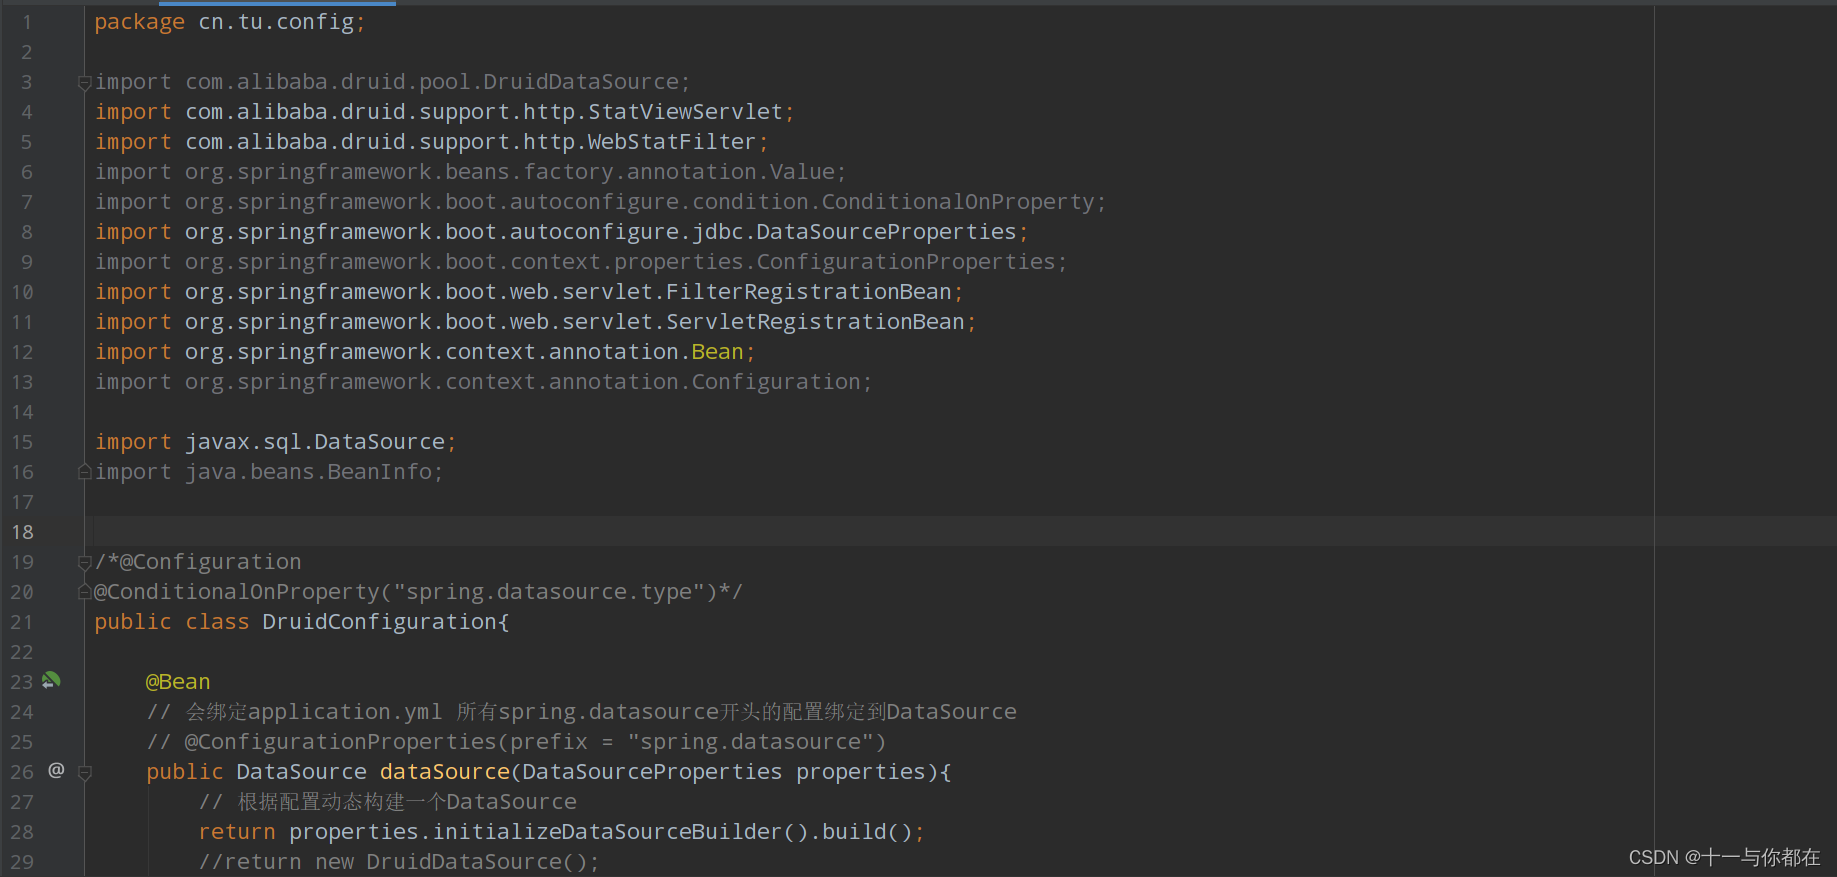The height and width of the screenshot is (877, 1837).
Task: Click initializeDataSourceBuilder method call
Action: [x=607, y=832]
